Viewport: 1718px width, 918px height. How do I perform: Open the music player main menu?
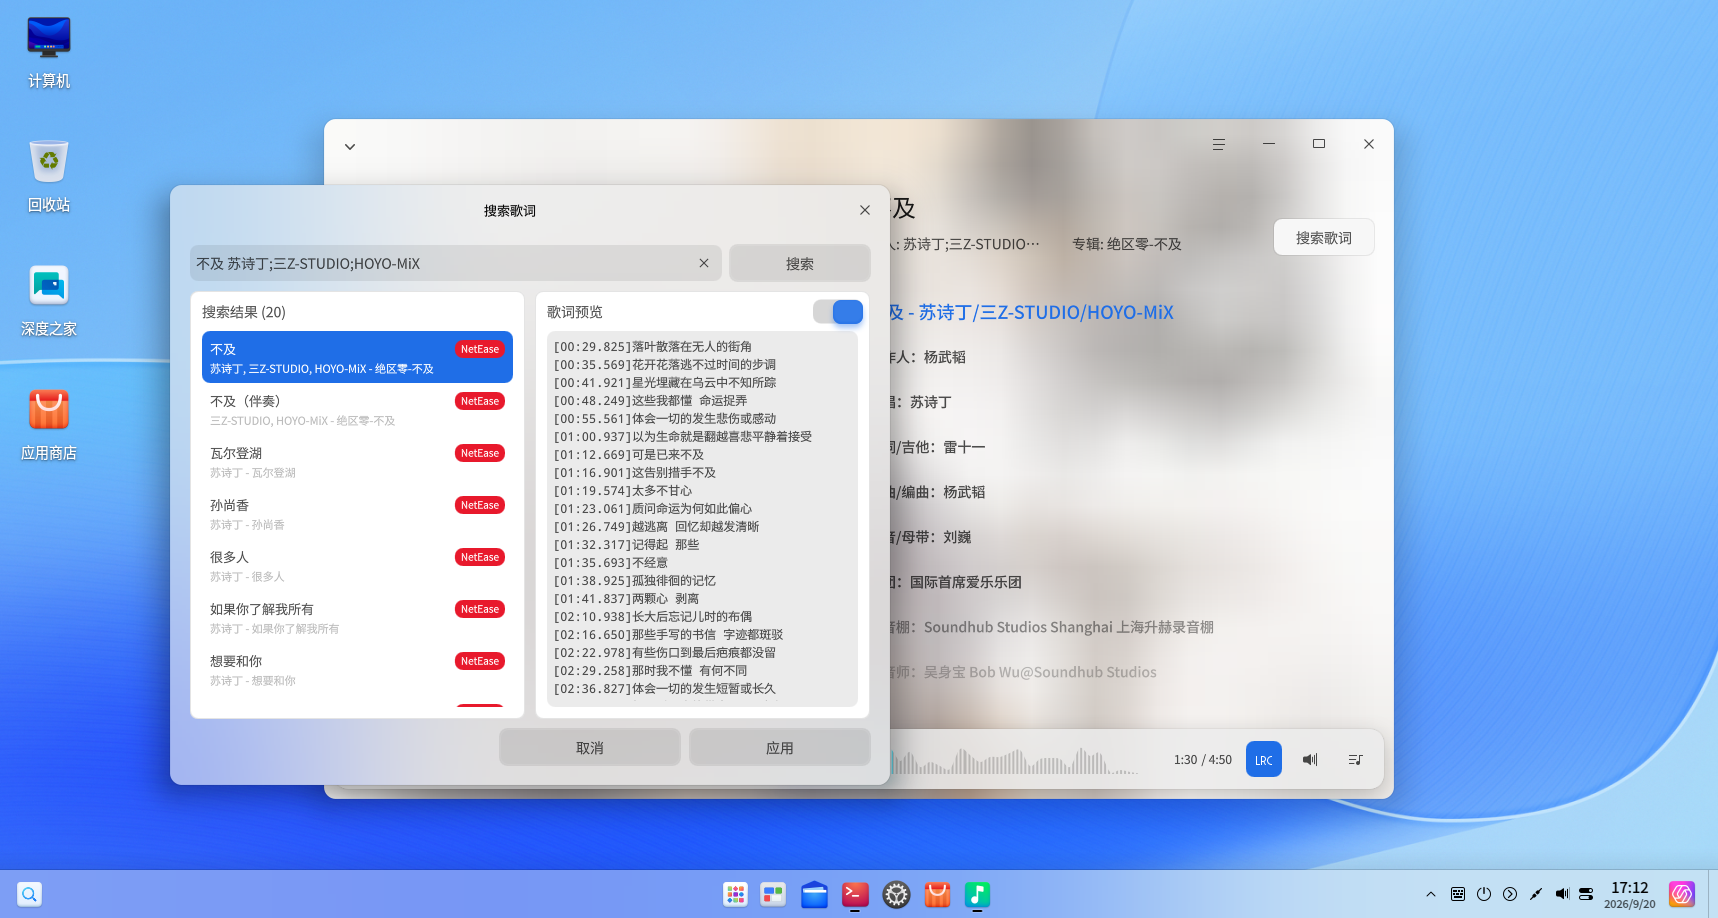pos(1219,144)
